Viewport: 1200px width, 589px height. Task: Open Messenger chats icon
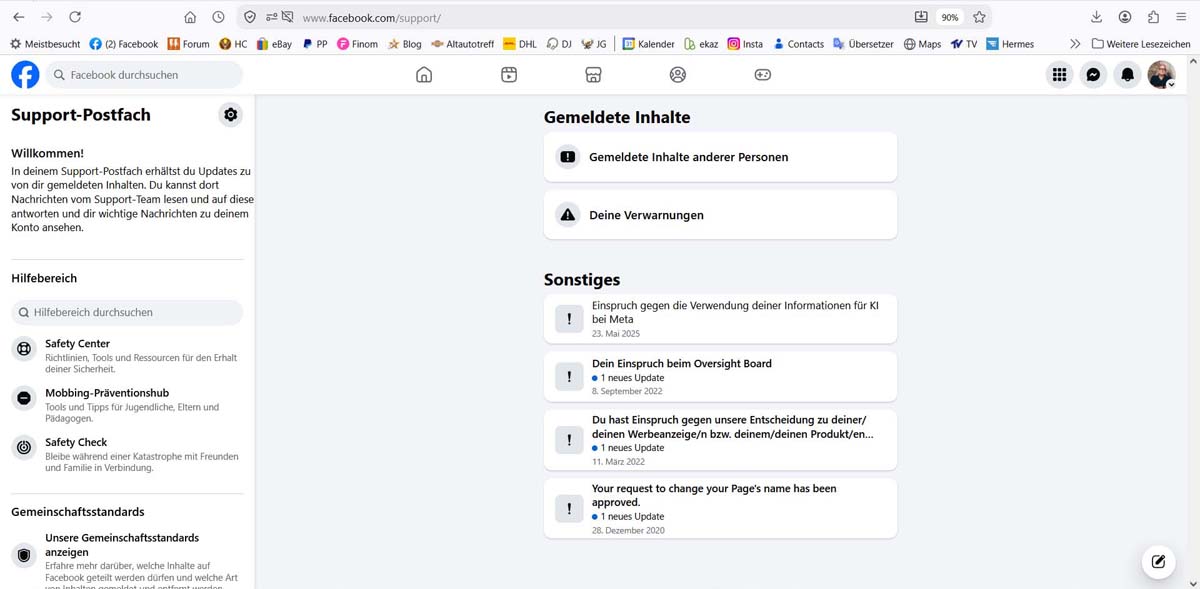[x=1094, y=75]
